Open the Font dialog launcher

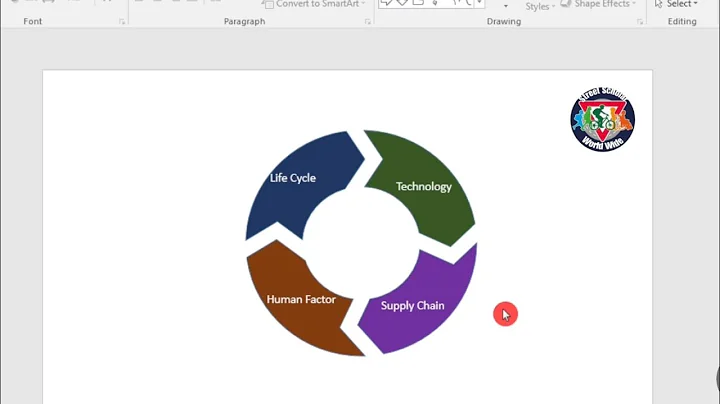tap(122, 22)
